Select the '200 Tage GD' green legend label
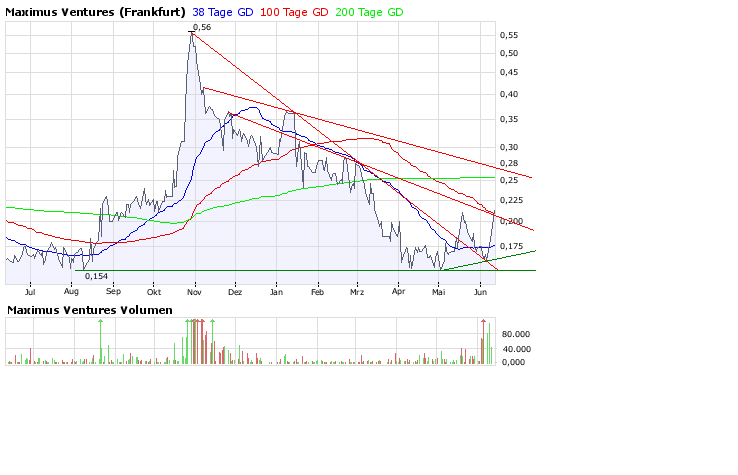 pyautogui.click(x=369, y=12)
